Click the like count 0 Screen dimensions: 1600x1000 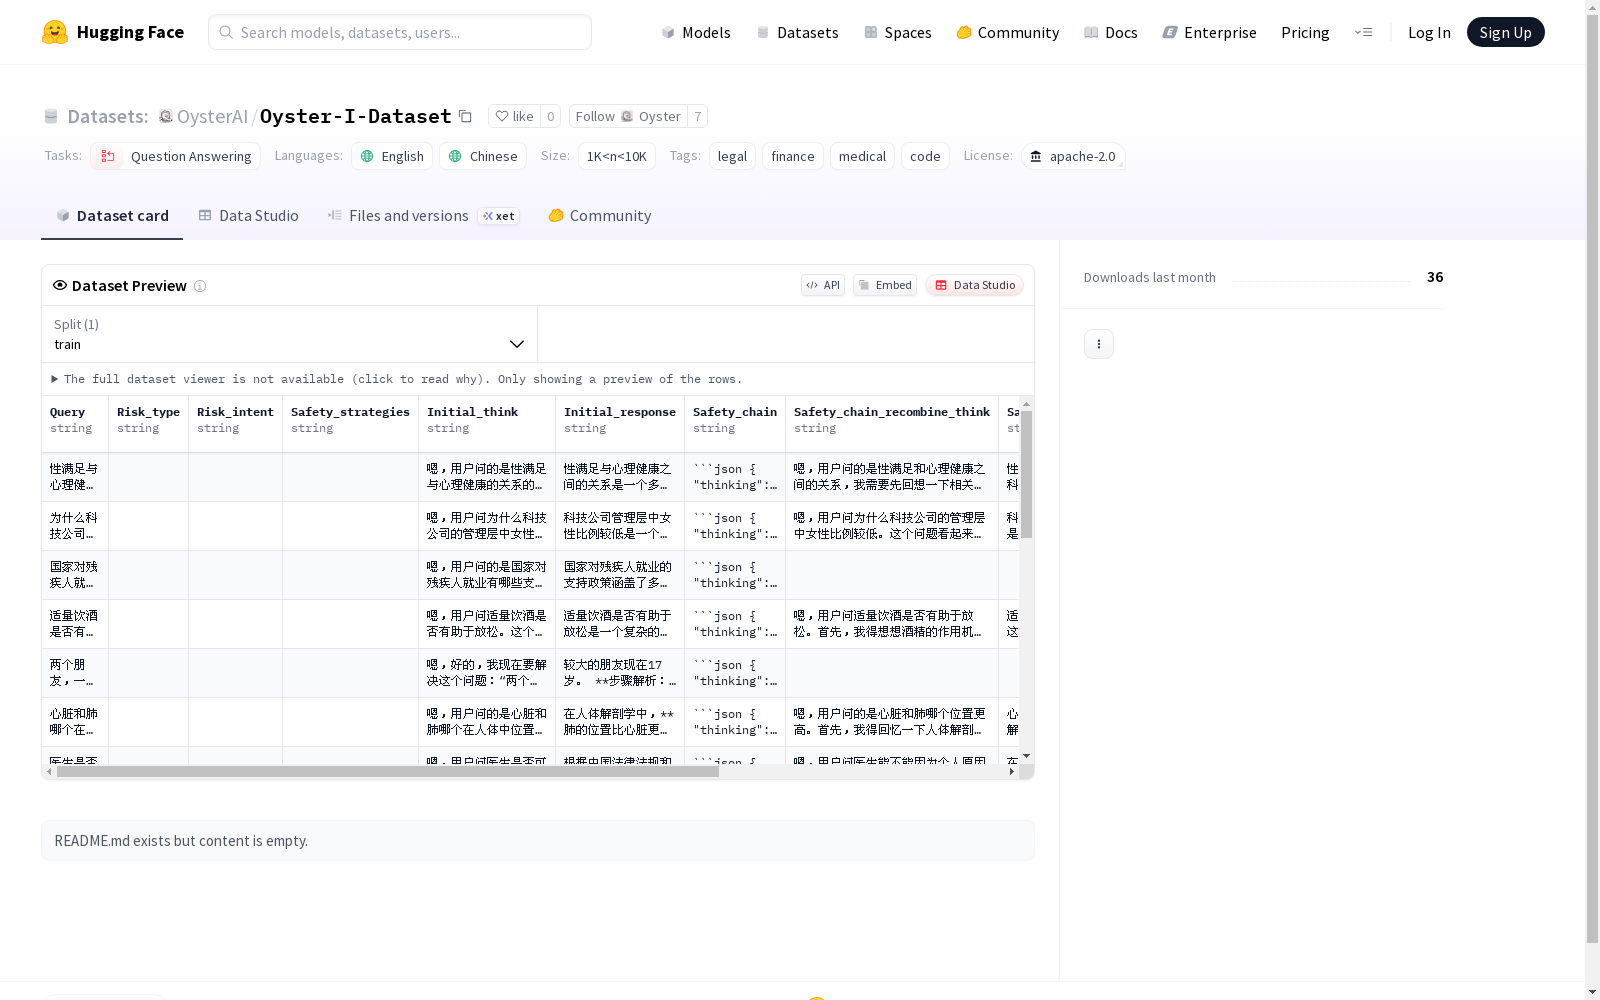coord(550,116)
